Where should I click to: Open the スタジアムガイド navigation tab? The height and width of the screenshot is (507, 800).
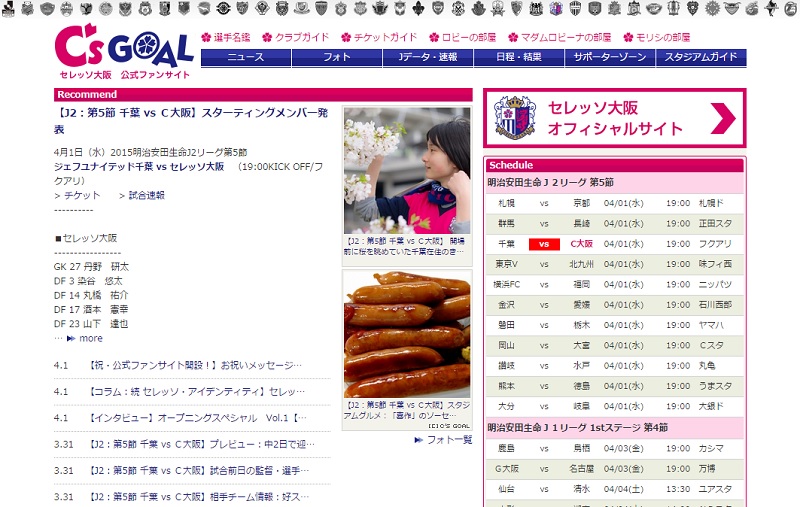click(x=701, y=58)
